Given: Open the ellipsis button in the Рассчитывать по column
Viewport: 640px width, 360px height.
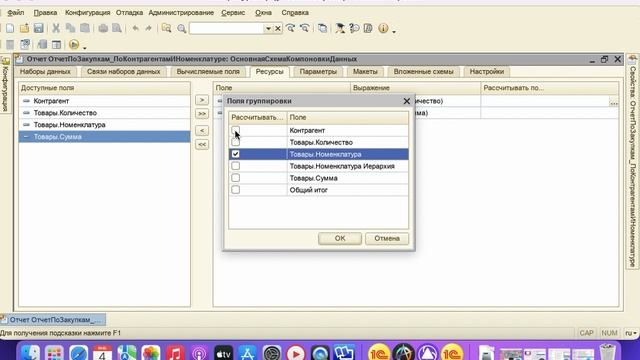Looking at the screenshot, I should (613, 102).
